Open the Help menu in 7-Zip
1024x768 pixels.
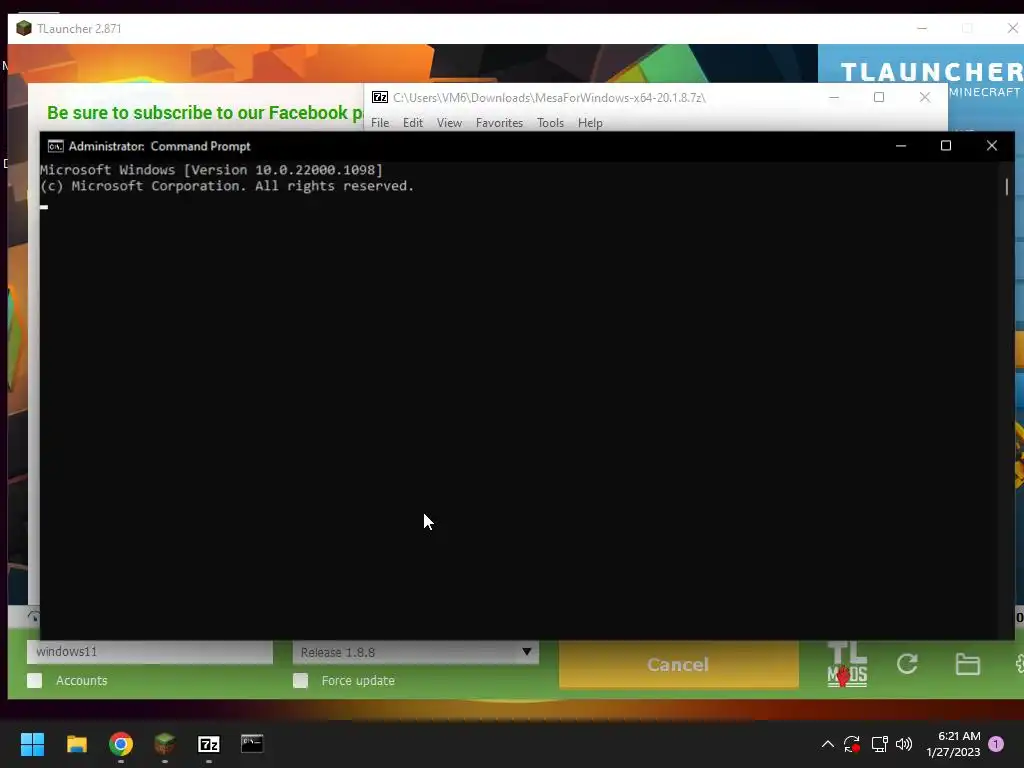[590, 123]
